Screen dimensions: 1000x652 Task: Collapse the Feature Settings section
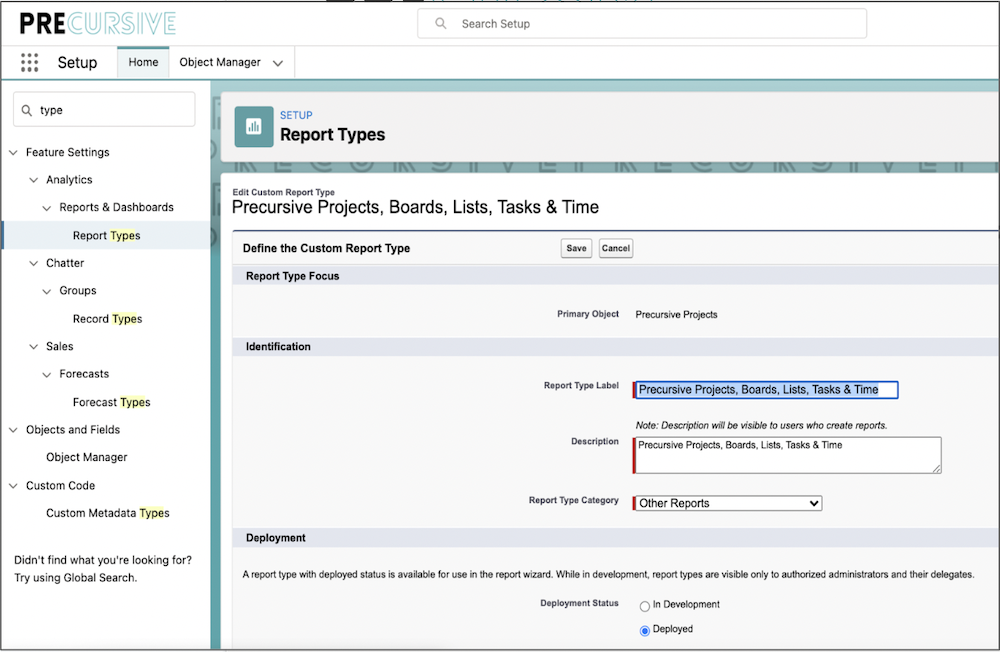click(14, 153)
